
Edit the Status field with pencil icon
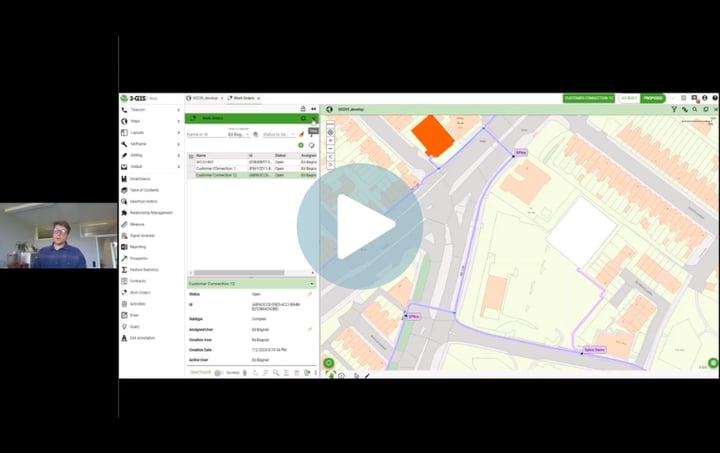[310, 294]
